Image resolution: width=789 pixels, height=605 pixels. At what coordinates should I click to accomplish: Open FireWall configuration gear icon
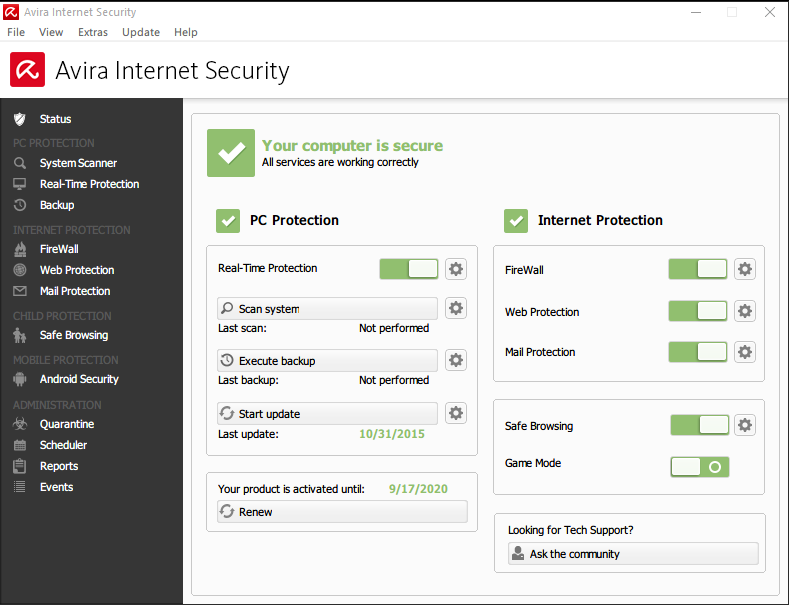(x=745, y=269)
